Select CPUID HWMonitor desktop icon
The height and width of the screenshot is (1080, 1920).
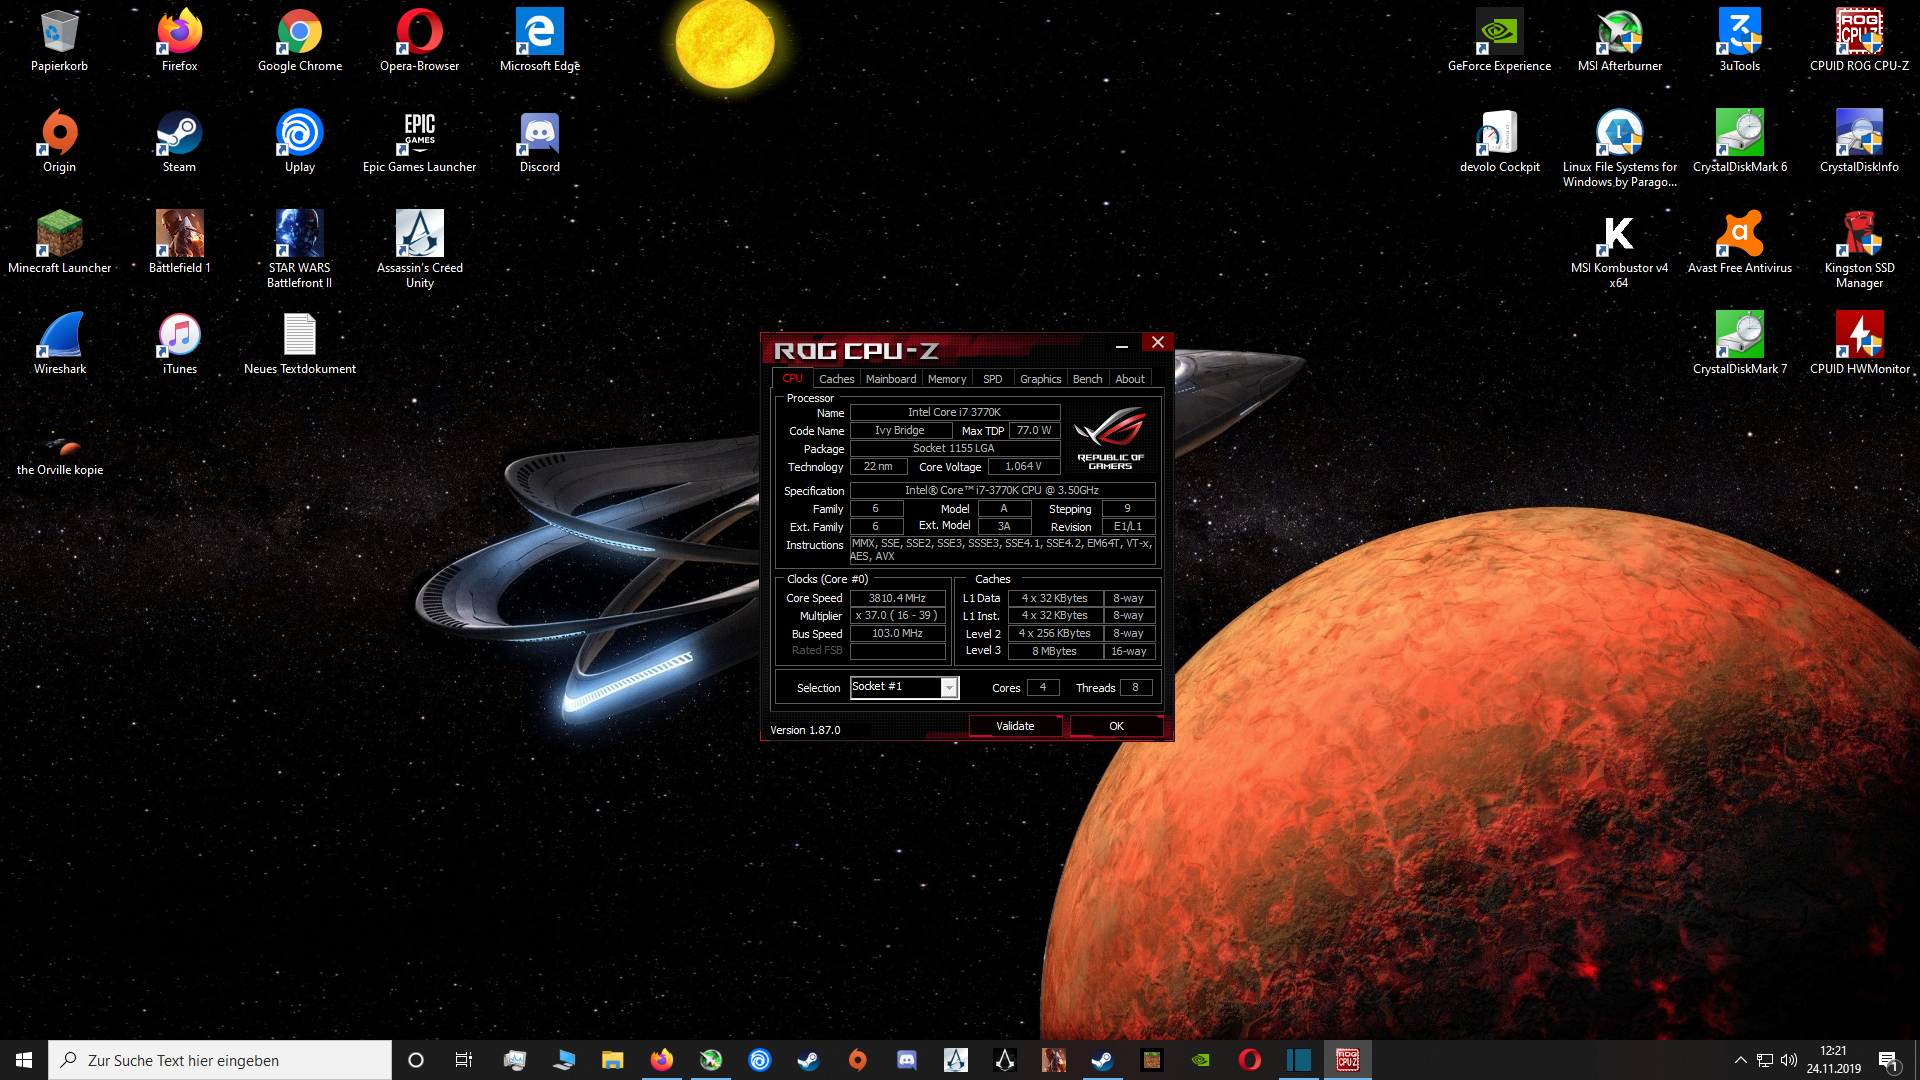[1859, 344]
